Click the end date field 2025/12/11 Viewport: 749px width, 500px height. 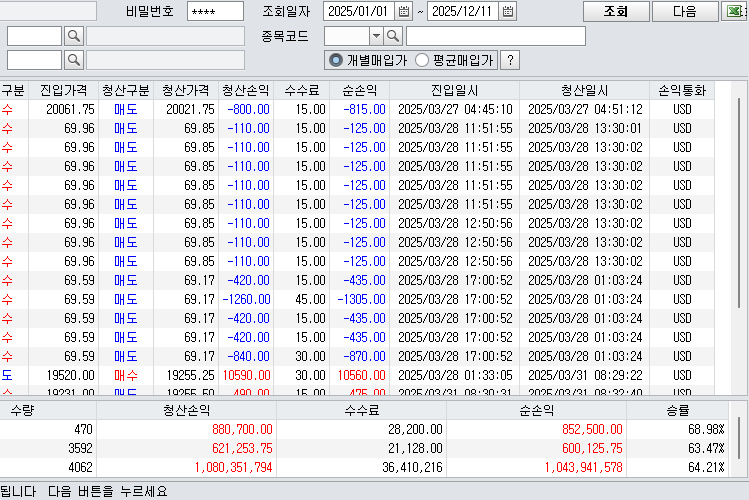[x=463, y=11]
